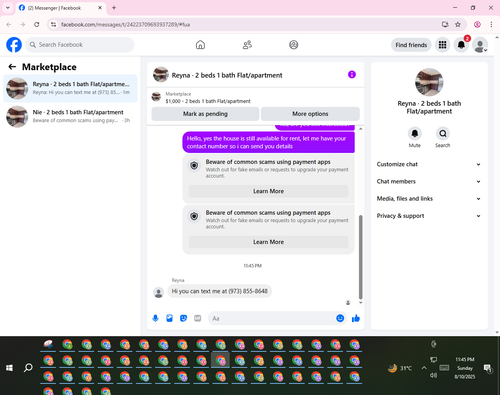Open the Windows notification center icon
The height and width of the screenshot is (395, 500).
pyautogui.click(x=488, y=368)
